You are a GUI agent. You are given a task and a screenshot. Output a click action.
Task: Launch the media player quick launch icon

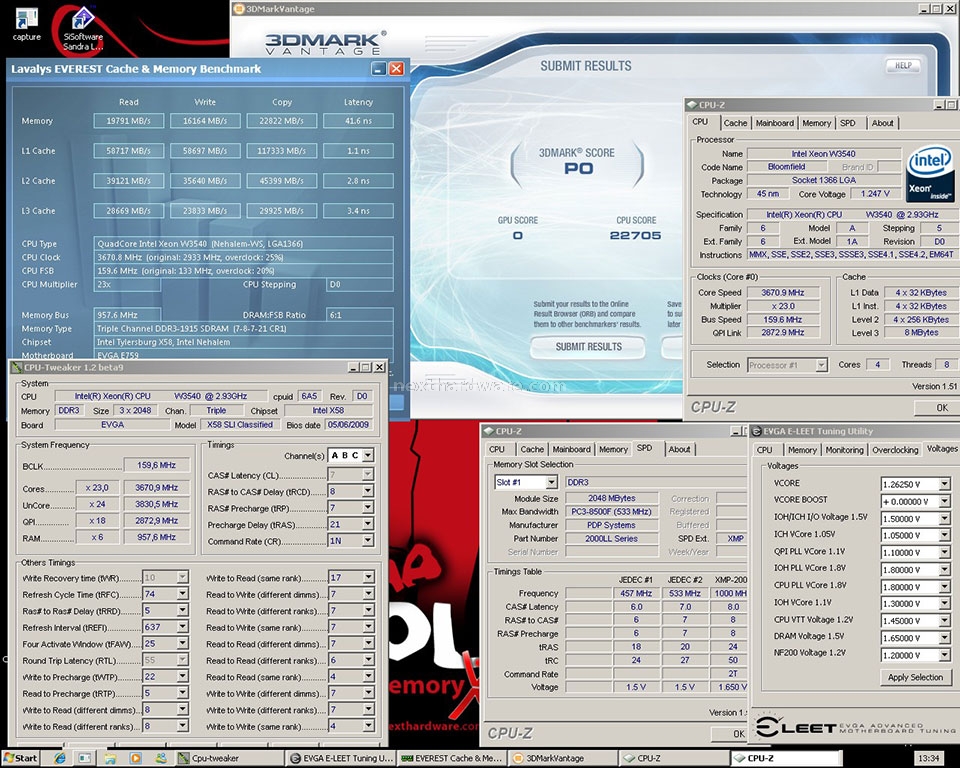point(135,758)
